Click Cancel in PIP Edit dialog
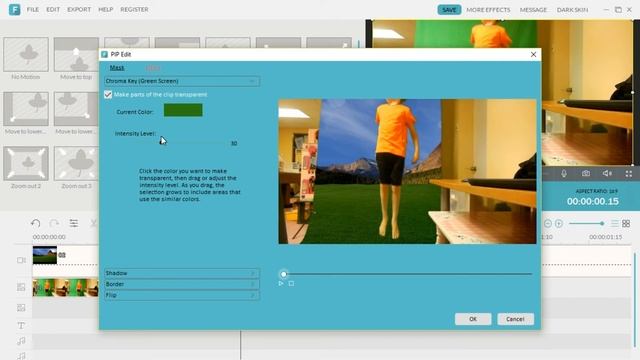This screenshot has height=360, width=640. (515, 319)
